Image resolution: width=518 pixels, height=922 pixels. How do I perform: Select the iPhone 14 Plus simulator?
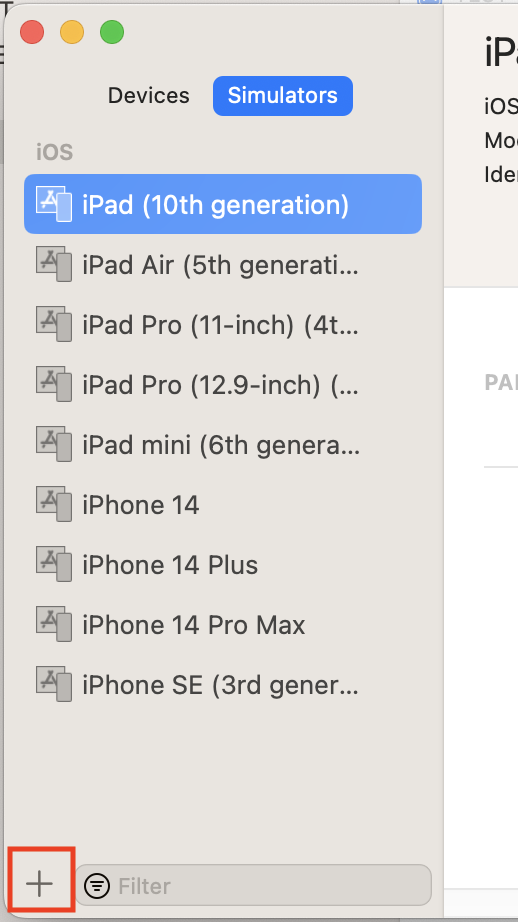pyautogui.click(x=223, y=564)
